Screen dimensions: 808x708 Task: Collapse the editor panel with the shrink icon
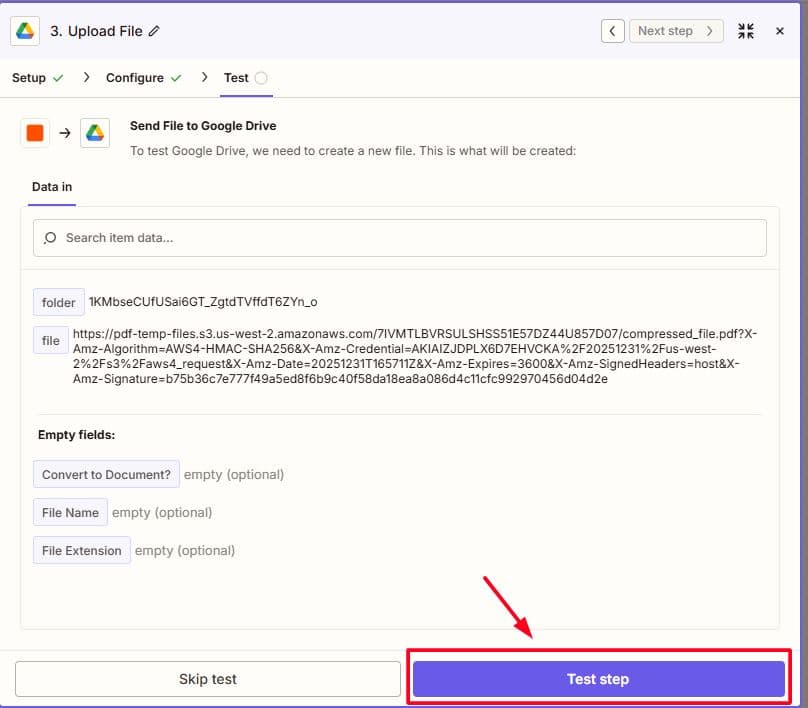(x=746, y=31)
